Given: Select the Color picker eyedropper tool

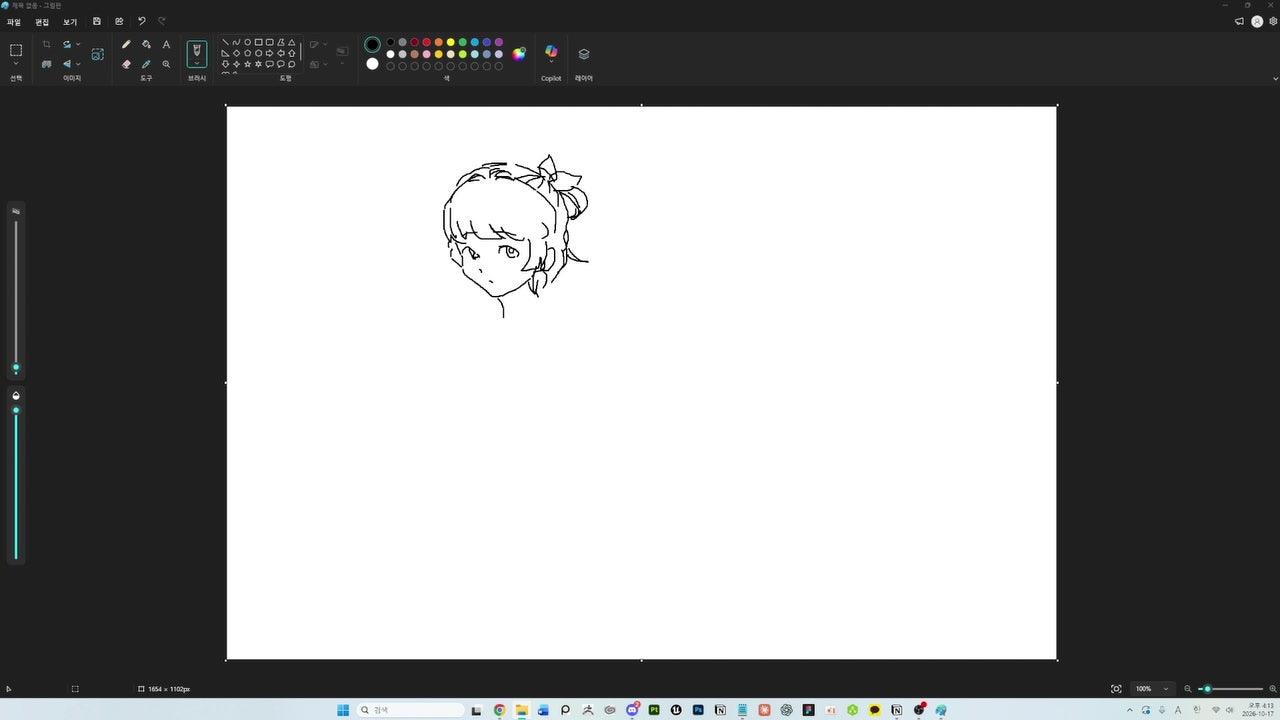Looking at the screenshot, I should (x=146, y=64).
